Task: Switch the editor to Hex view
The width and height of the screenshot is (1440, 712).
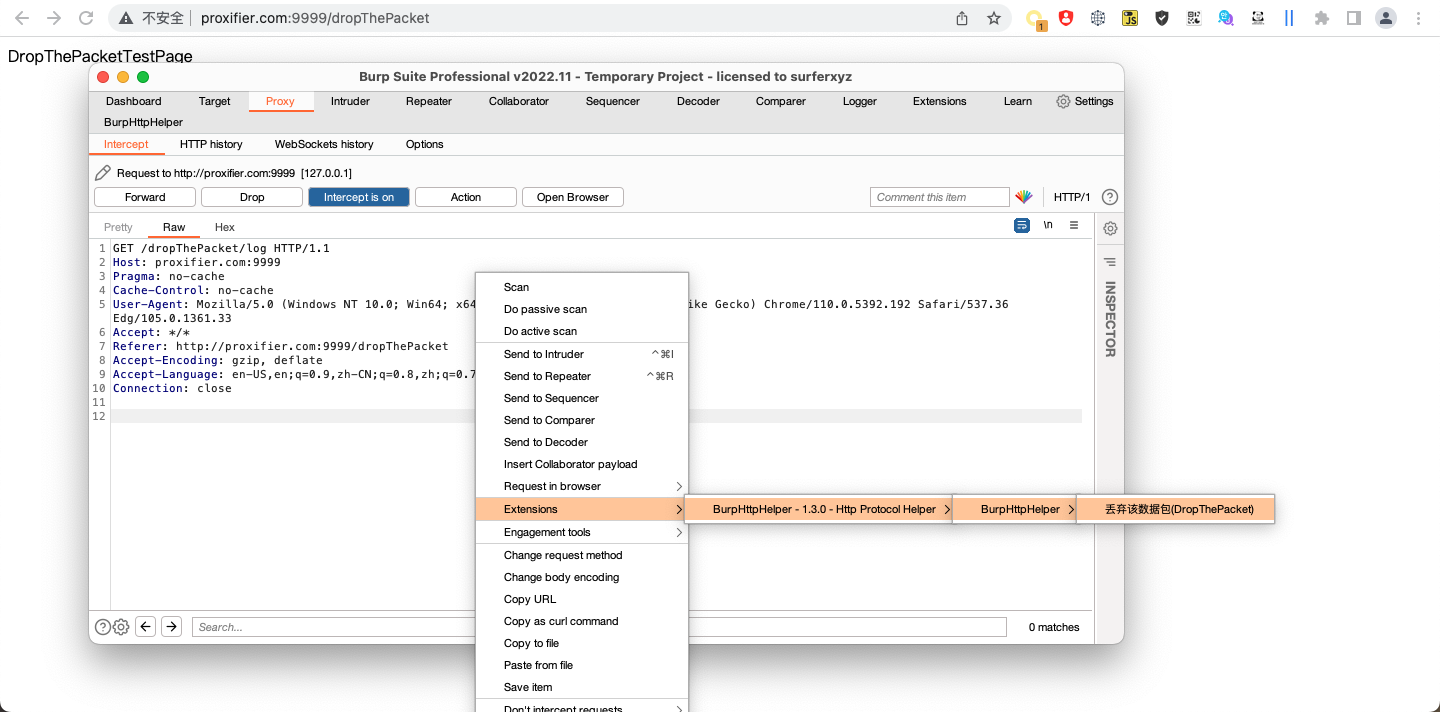Action: tap(225, 227)
